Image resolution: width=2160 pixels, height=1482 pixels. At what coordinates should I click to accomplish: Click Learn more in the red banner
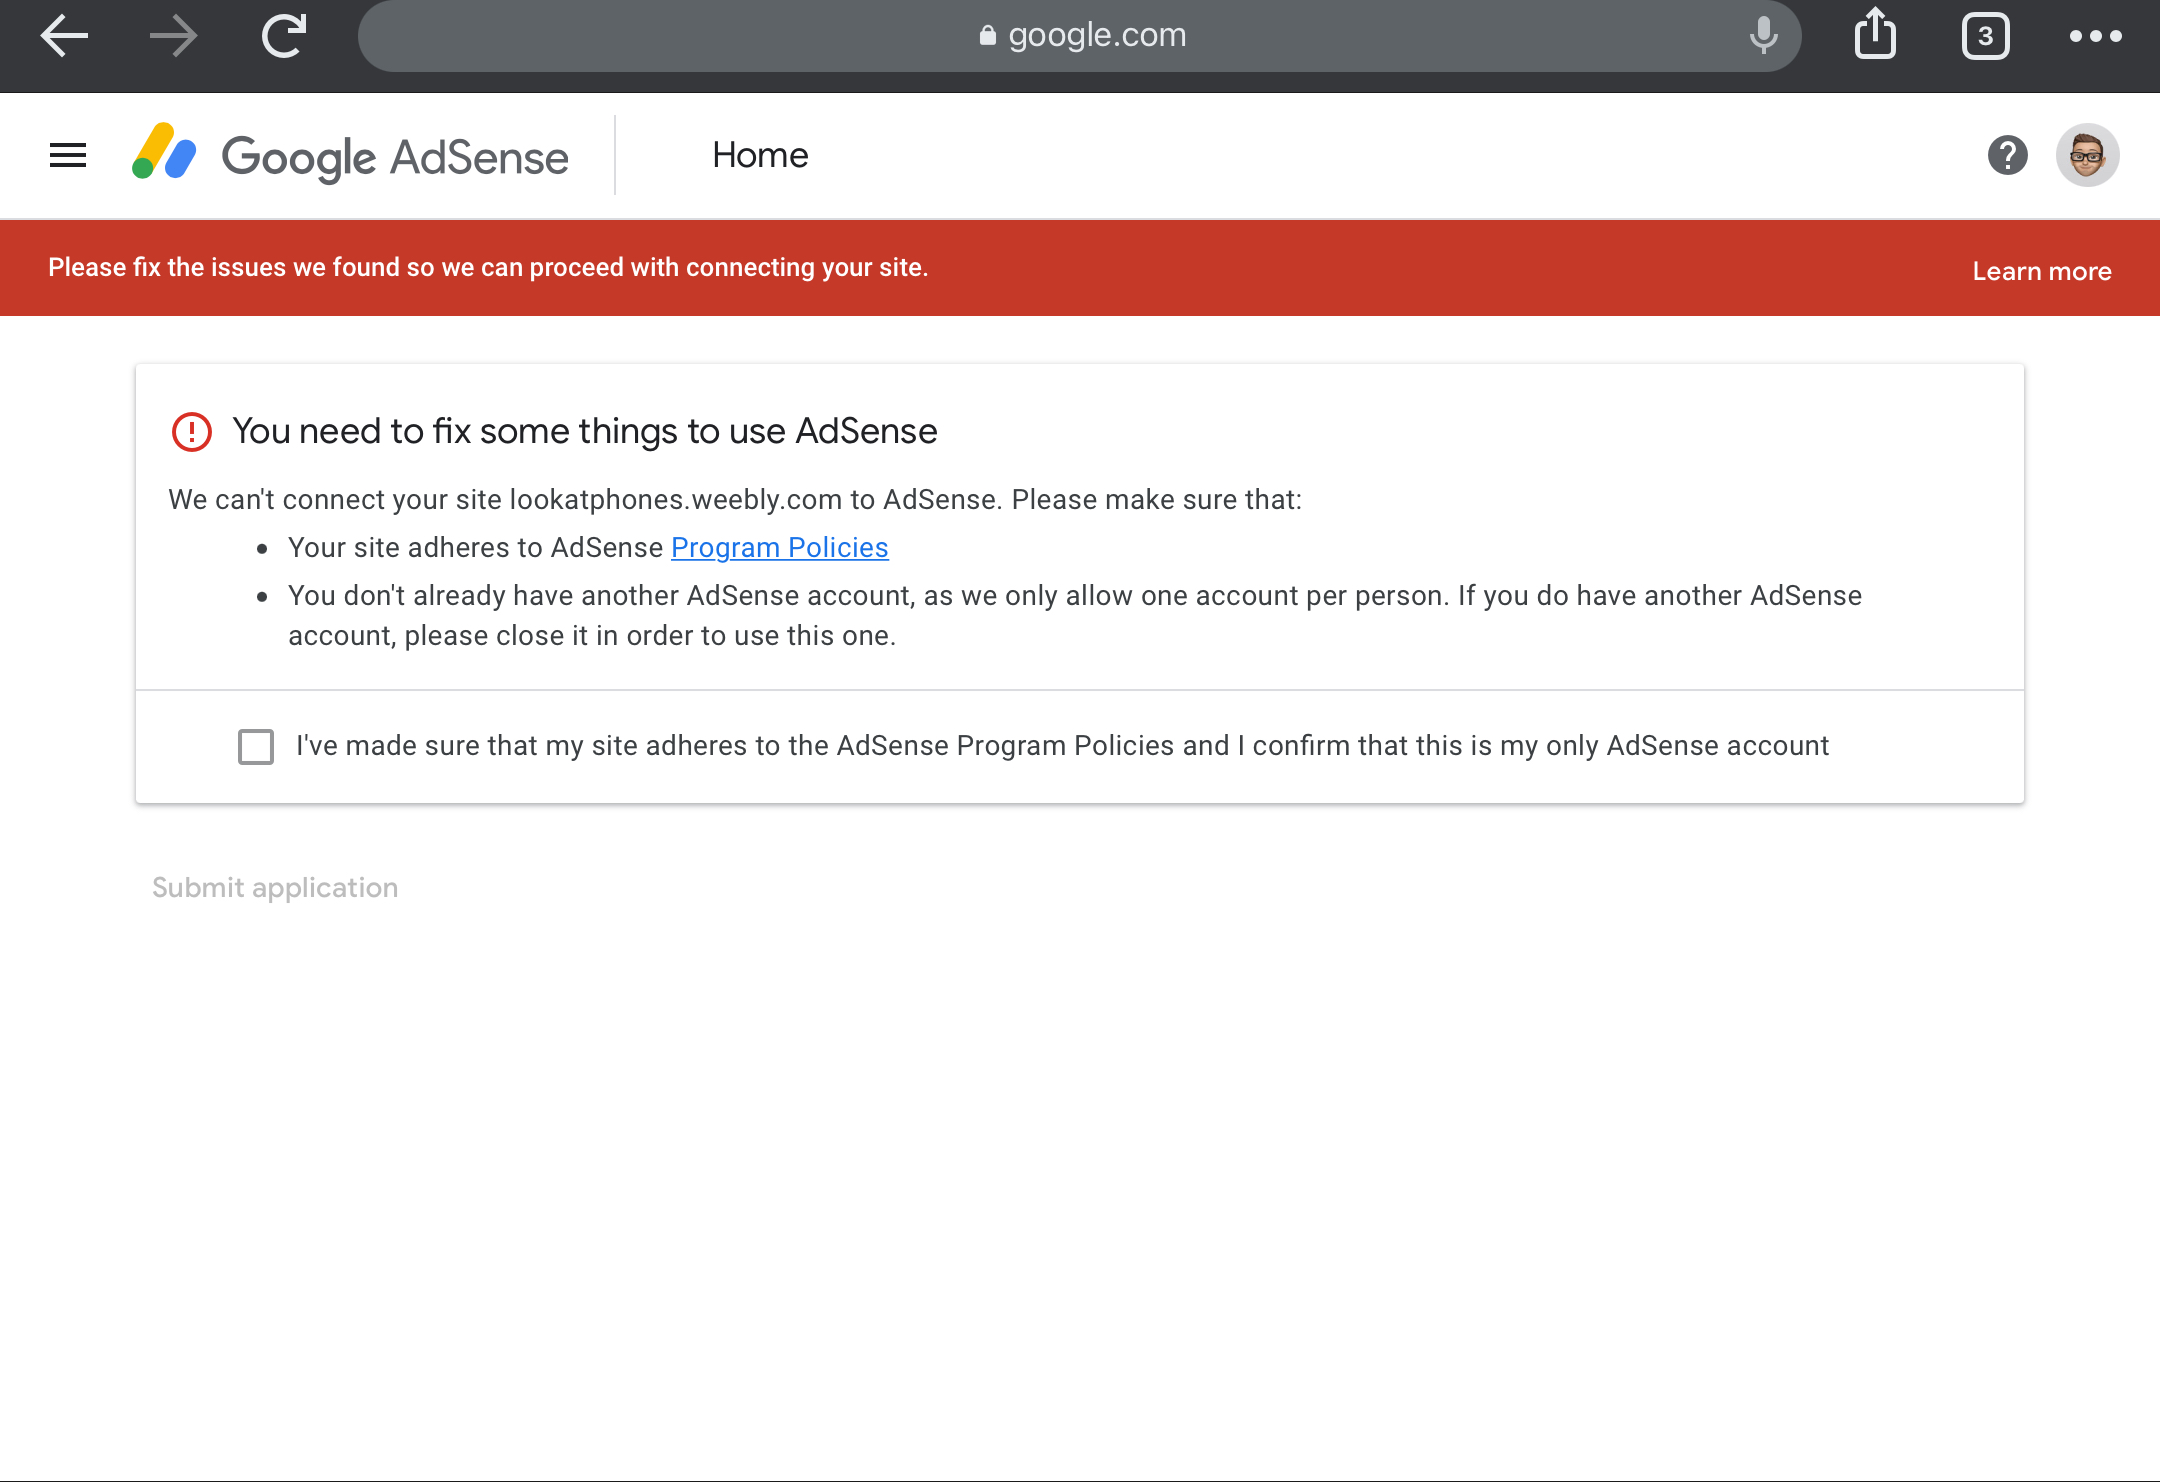pos(2042,271)
